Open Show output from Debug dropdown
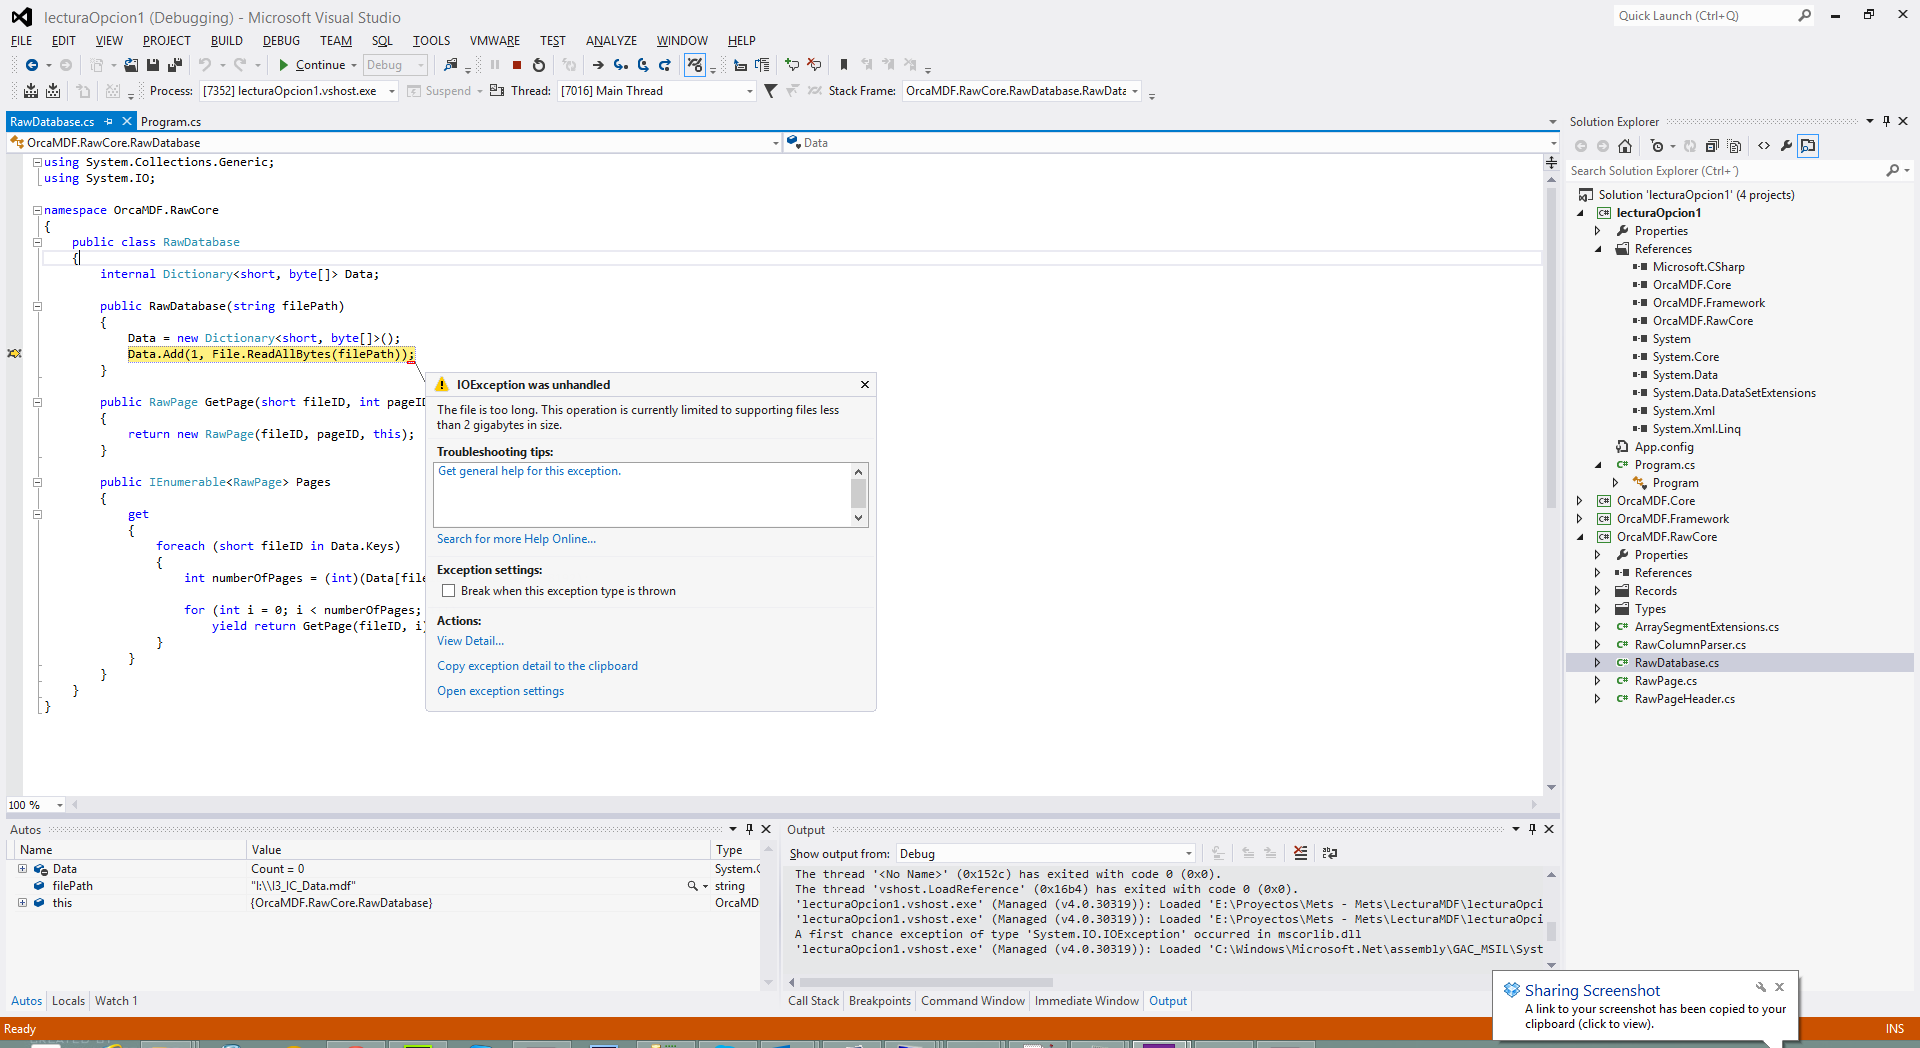This screenshot has width=1920, height=1048. [1188, 853]
